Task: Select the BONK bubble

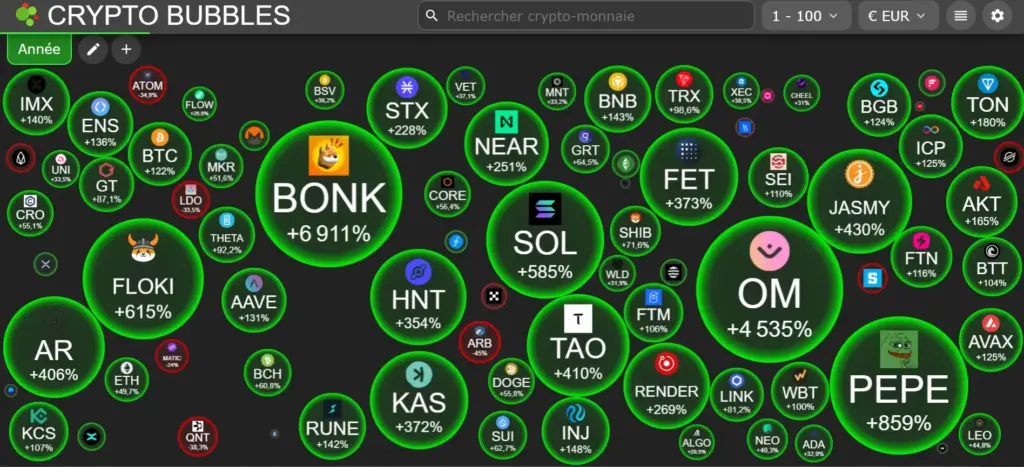Action: coord(329,194)
